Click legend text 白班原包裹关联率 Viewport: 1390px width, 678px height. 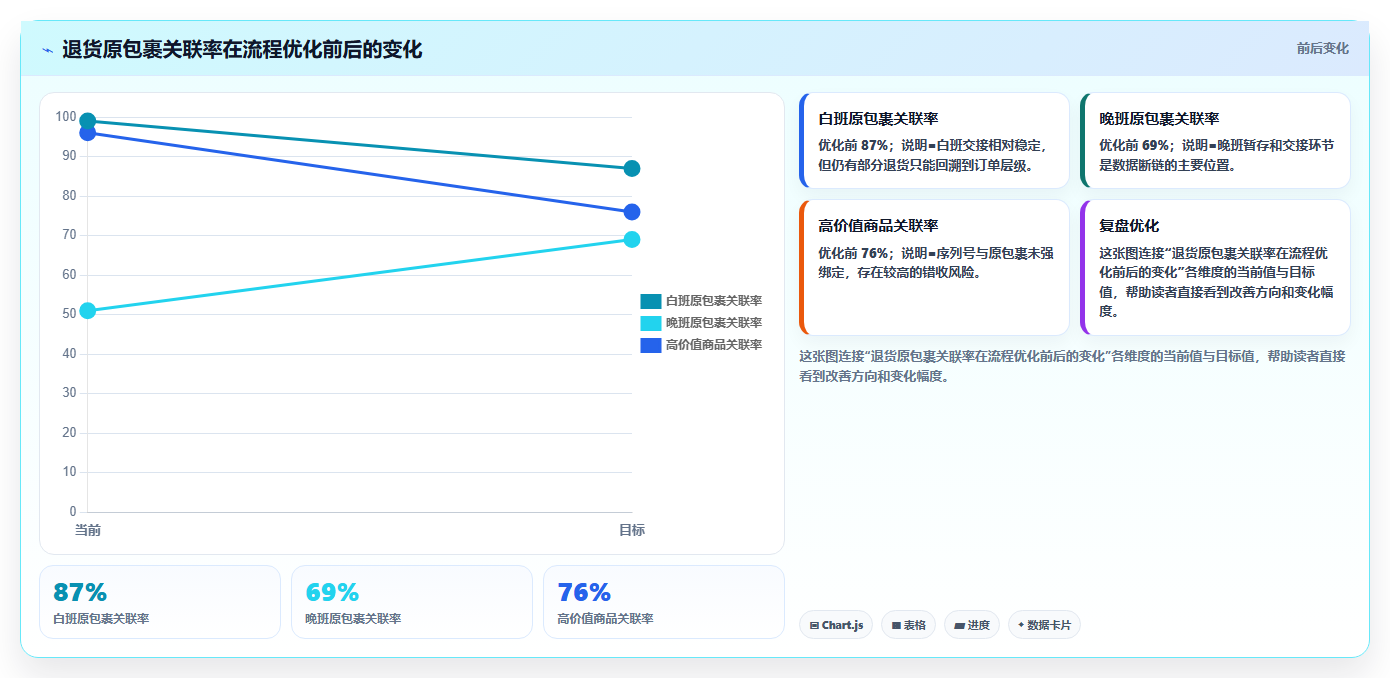(714, 301)
